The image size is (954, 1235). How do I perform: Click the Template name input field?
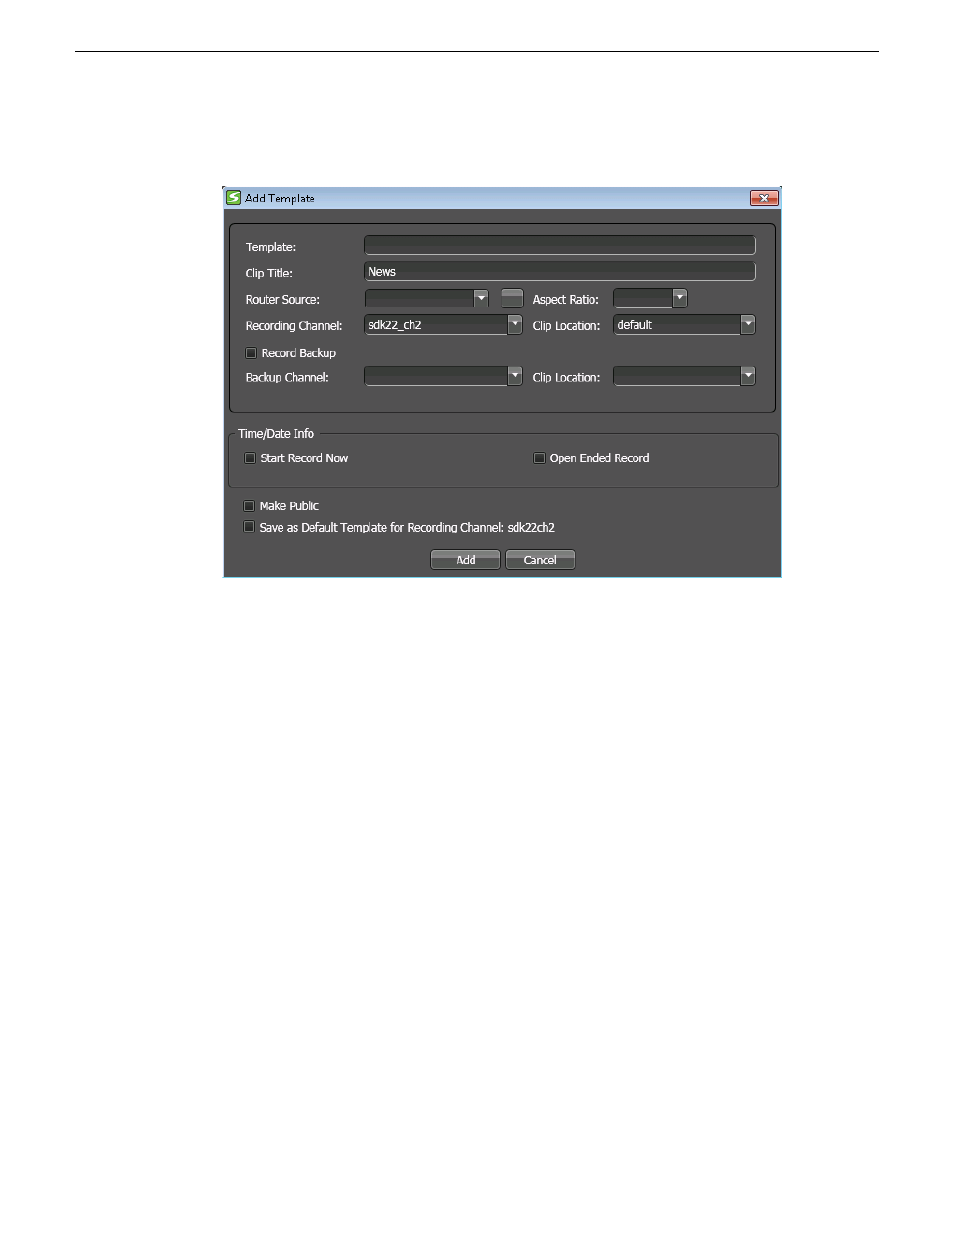[x=559, y=246]
